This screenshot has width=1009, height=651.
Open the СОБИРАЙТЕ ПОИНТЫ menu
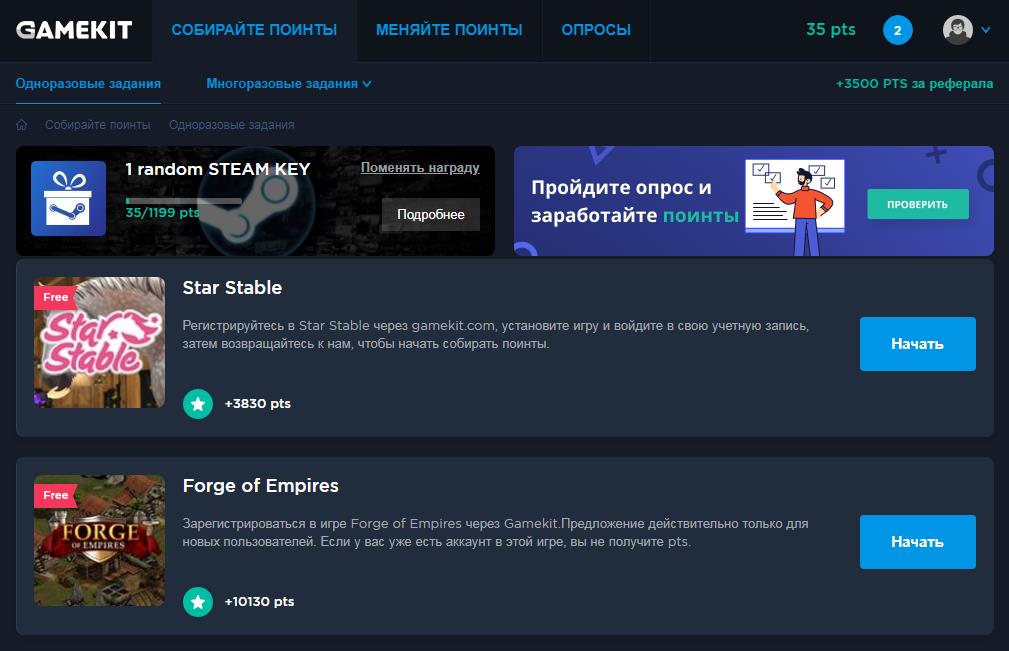pyautogui.click(x=254, y=30)
